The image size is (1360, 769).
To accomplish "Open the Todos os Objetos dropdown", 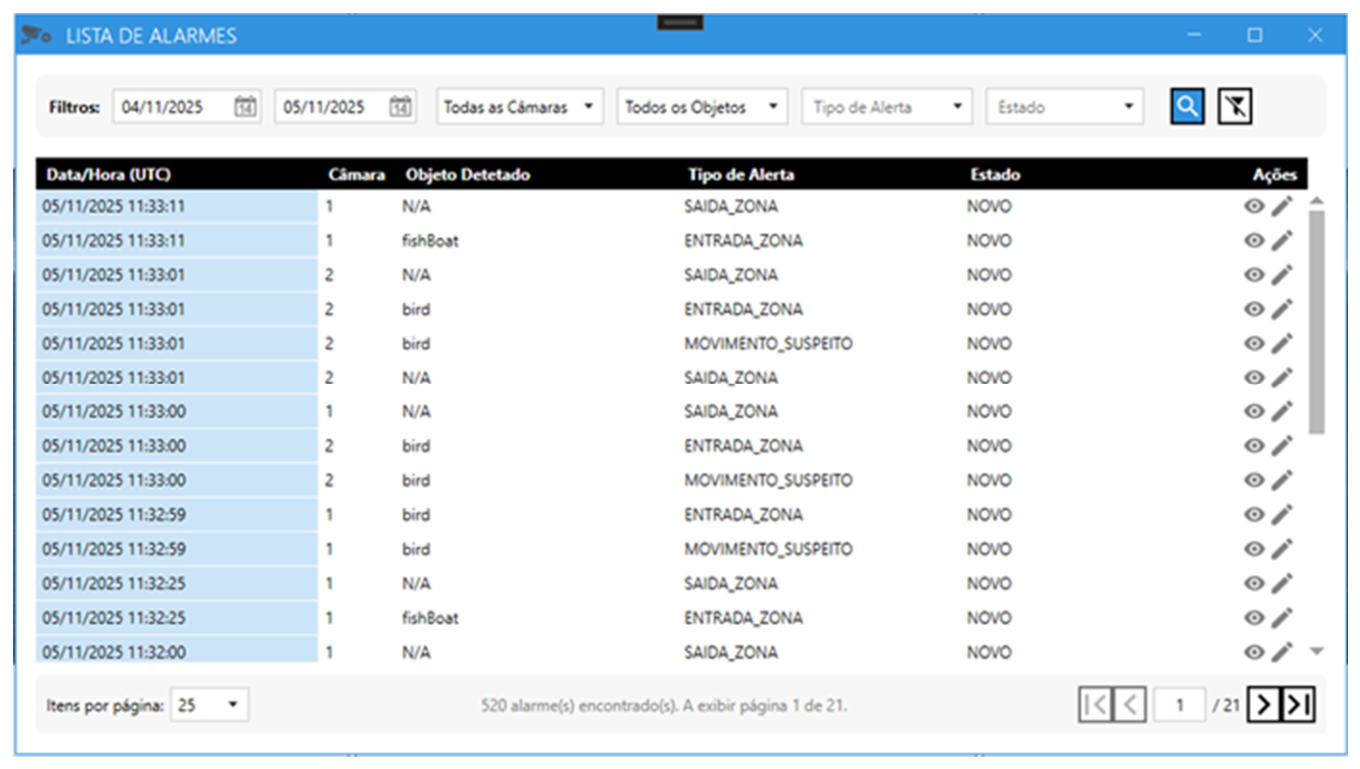I will click(703, 106).
